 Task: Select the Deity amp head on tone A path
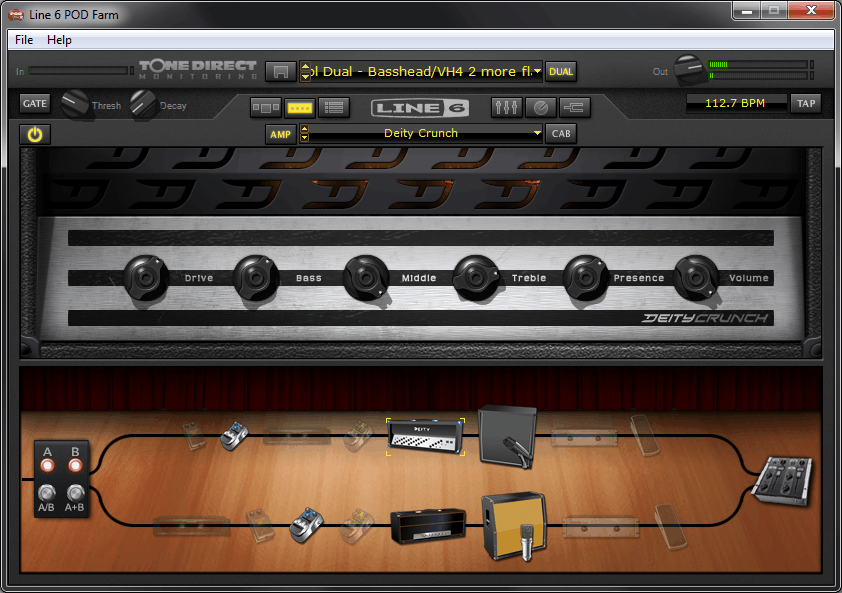(x=426, y=437)
